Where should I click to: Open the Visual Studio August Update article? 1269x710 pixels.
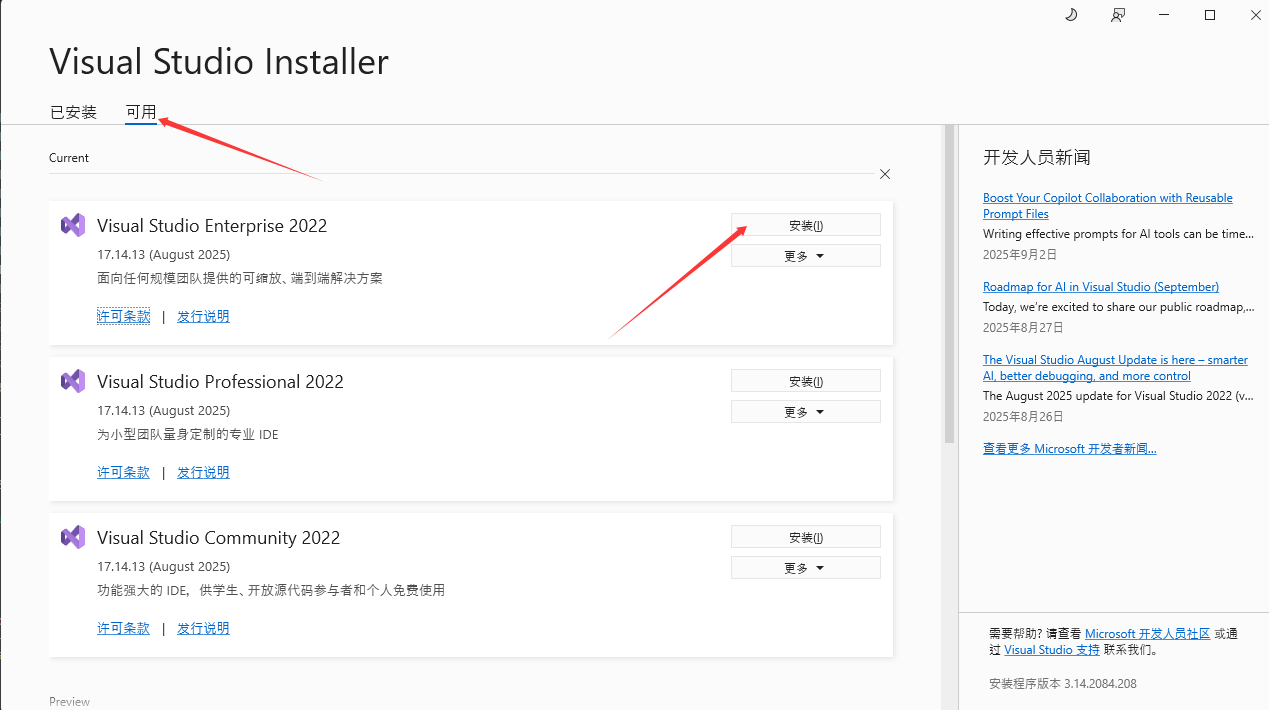click(x=1115, y=368)
